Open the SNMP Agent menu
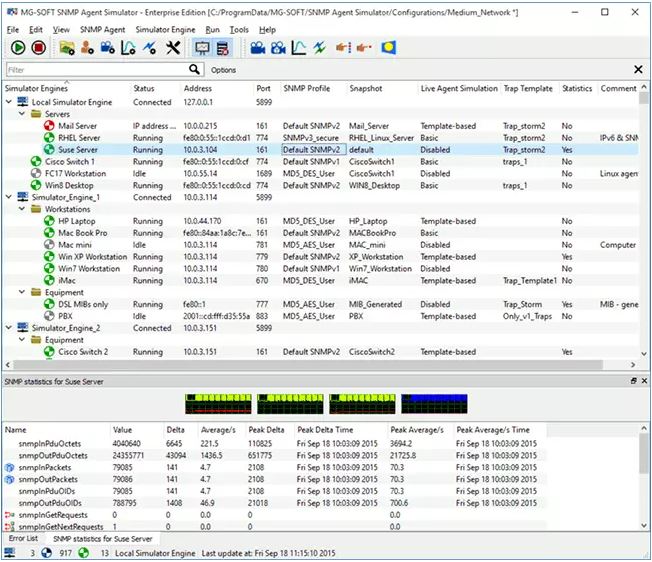Viewport: 652px width, 562px height. 102,30
